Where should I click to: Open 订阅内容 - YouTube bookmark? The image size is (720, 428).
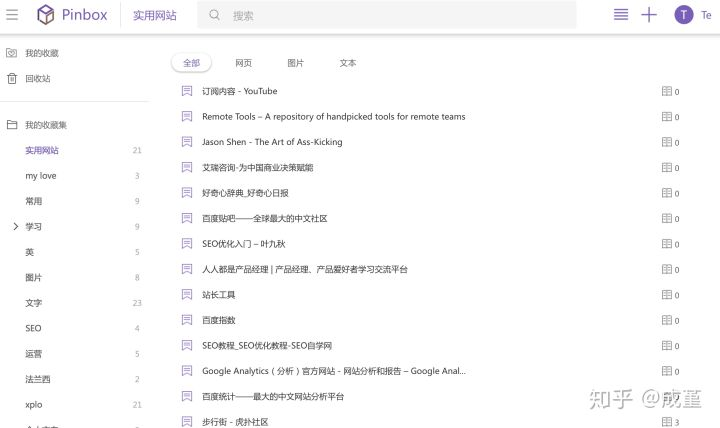[x=240, y=91]
